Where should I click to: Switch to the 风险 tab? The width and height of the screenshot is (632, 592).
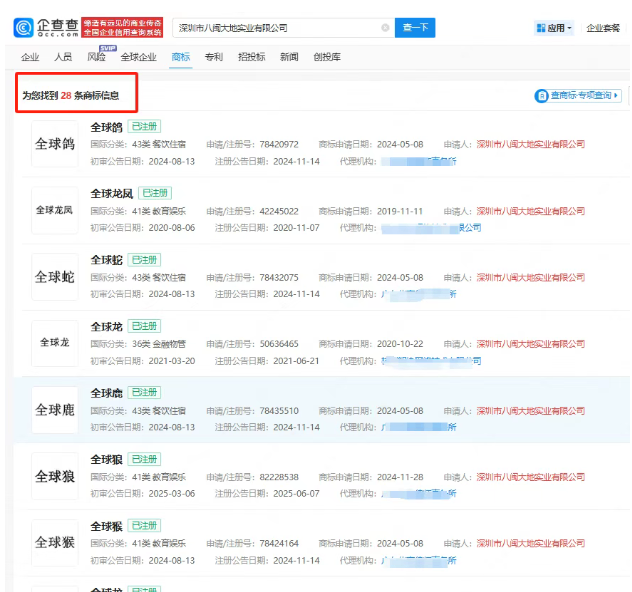pos(96,58)
